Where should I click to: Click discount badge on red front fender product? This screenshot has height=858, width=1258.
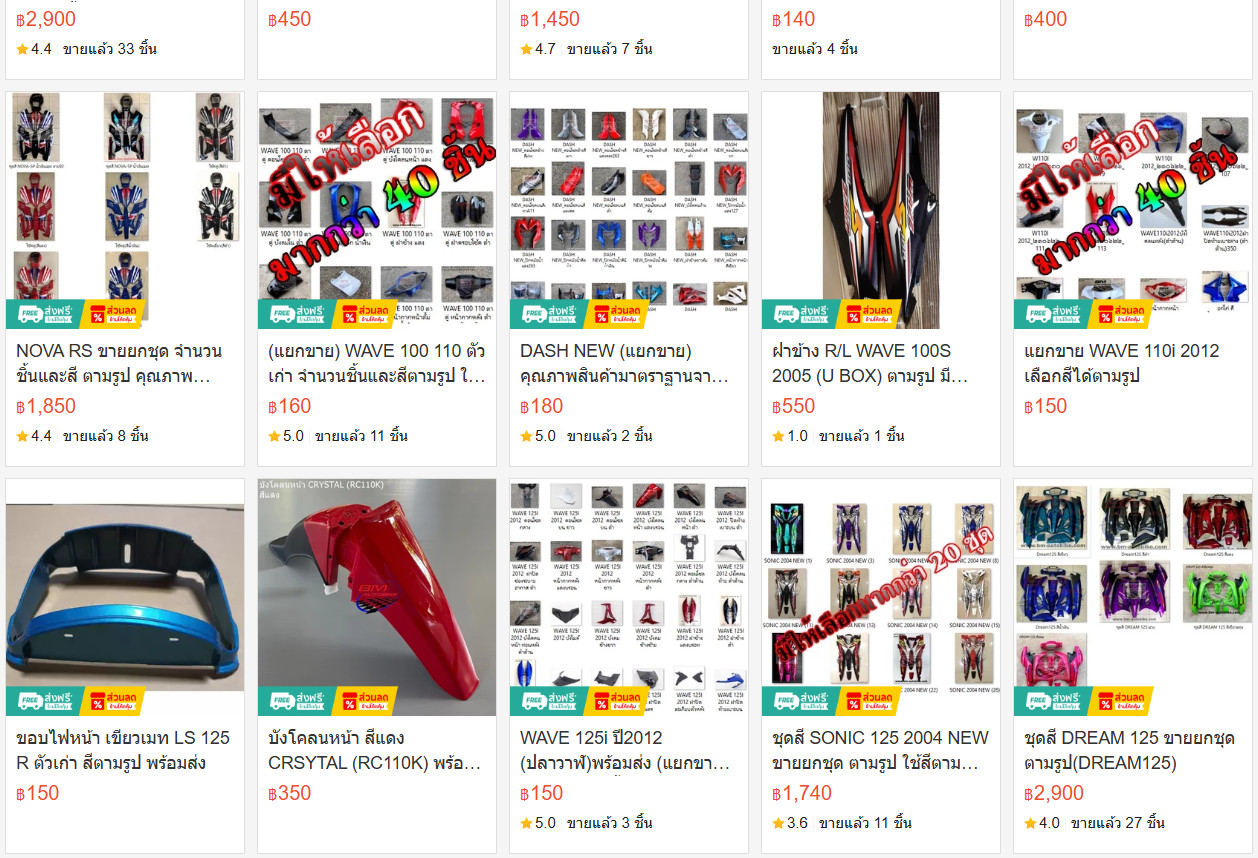363,701
